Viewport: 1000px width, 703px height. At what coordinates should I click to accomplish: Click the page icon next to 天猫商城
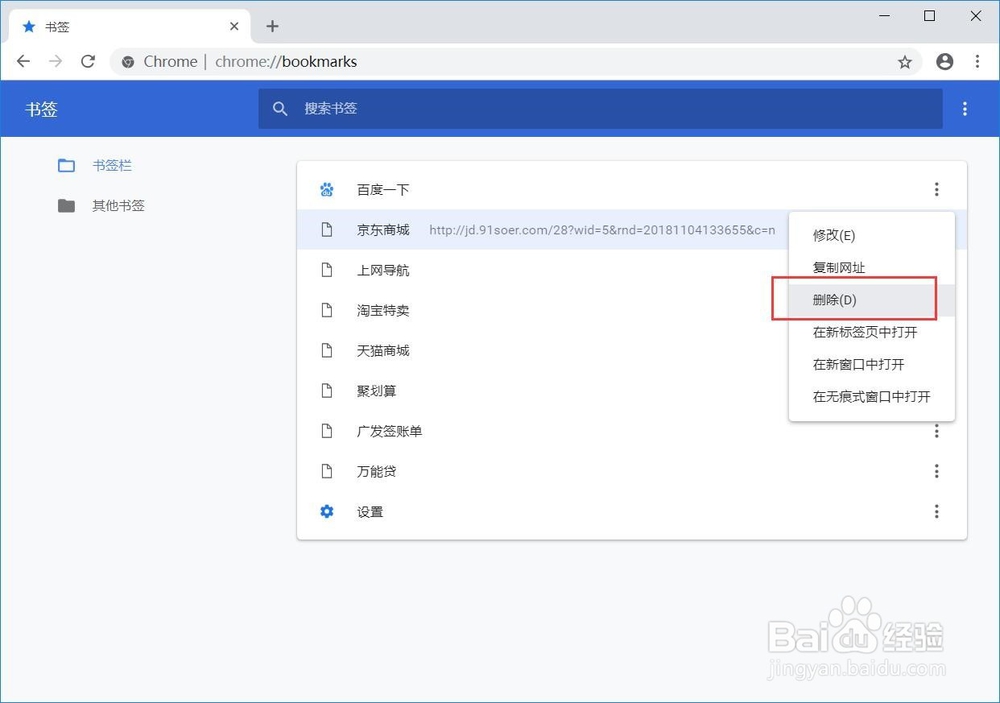click(x=327, y=351)
